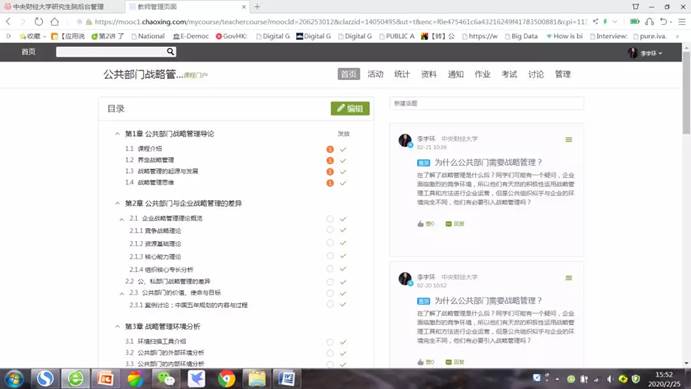Click the browser home icon
691x389 pixels.
click(54, 21)
